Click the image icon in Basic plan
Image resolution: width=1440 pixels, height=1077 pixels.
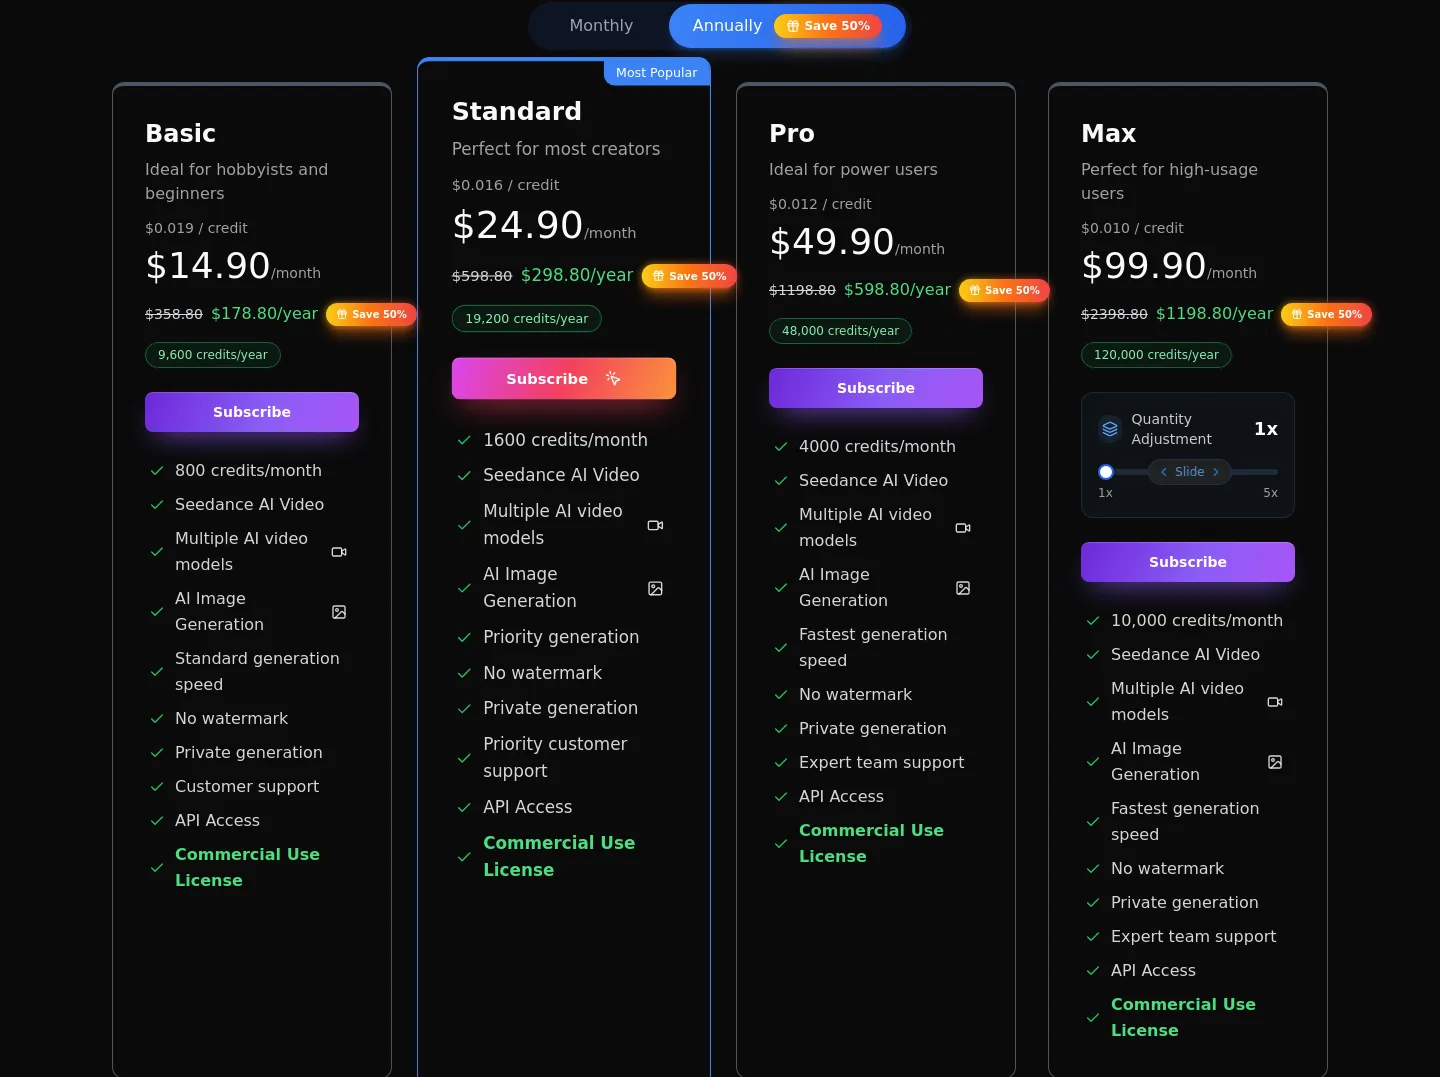339,612
